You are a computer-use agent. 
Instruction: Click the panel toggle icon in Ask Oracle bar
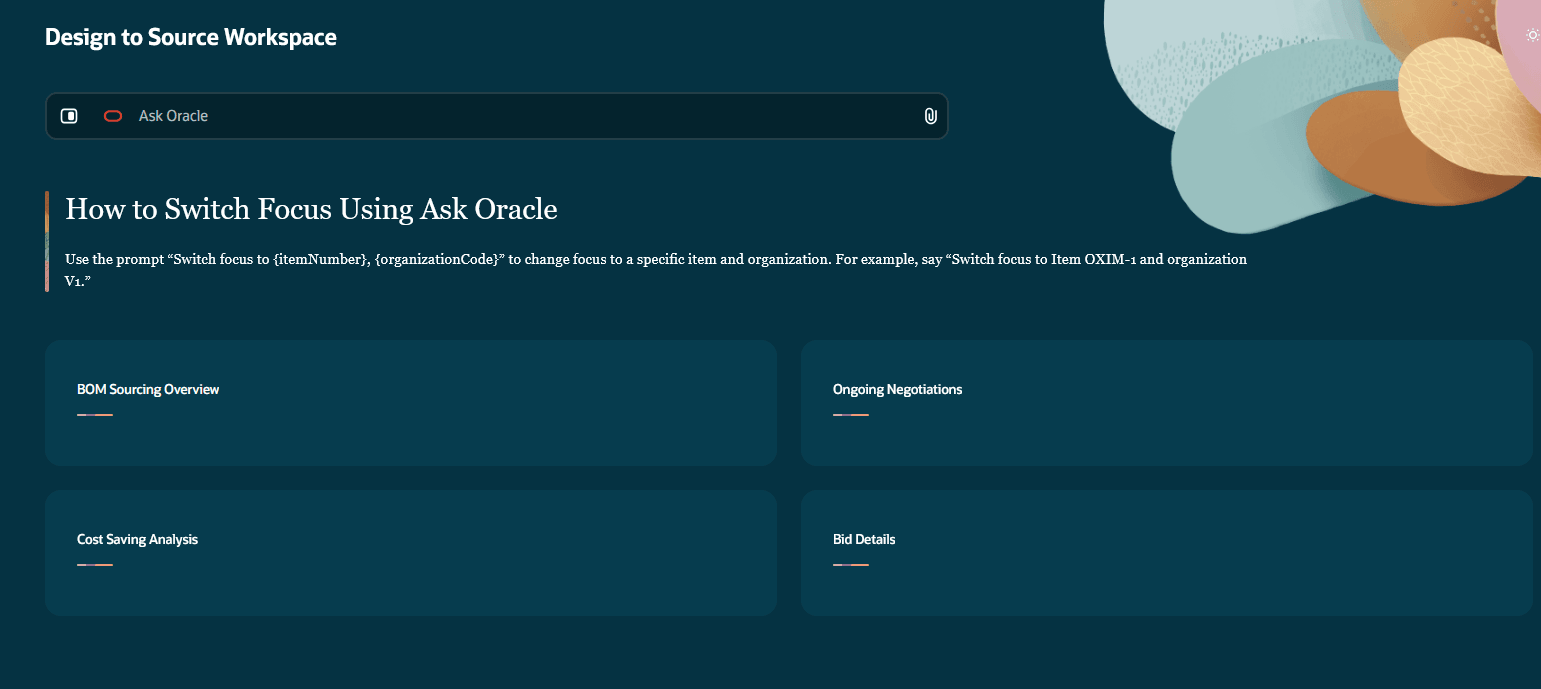point(69,116)
